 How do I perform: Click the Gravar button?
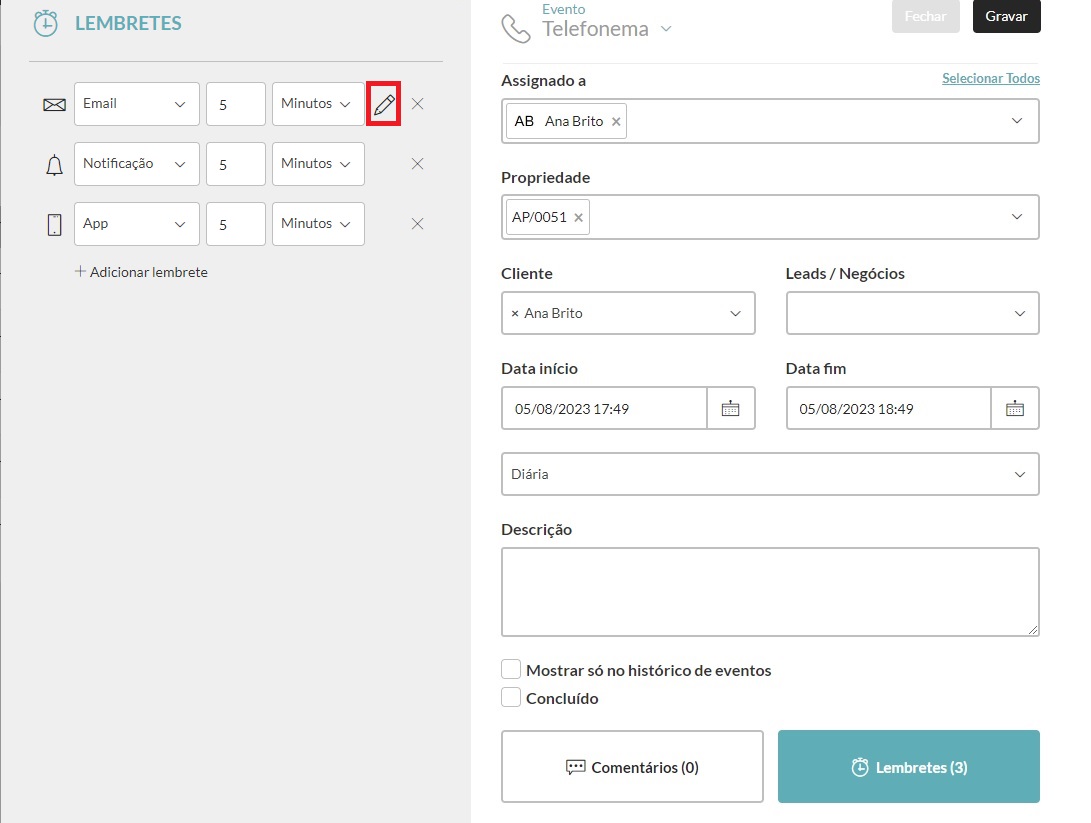[1006, 17]
